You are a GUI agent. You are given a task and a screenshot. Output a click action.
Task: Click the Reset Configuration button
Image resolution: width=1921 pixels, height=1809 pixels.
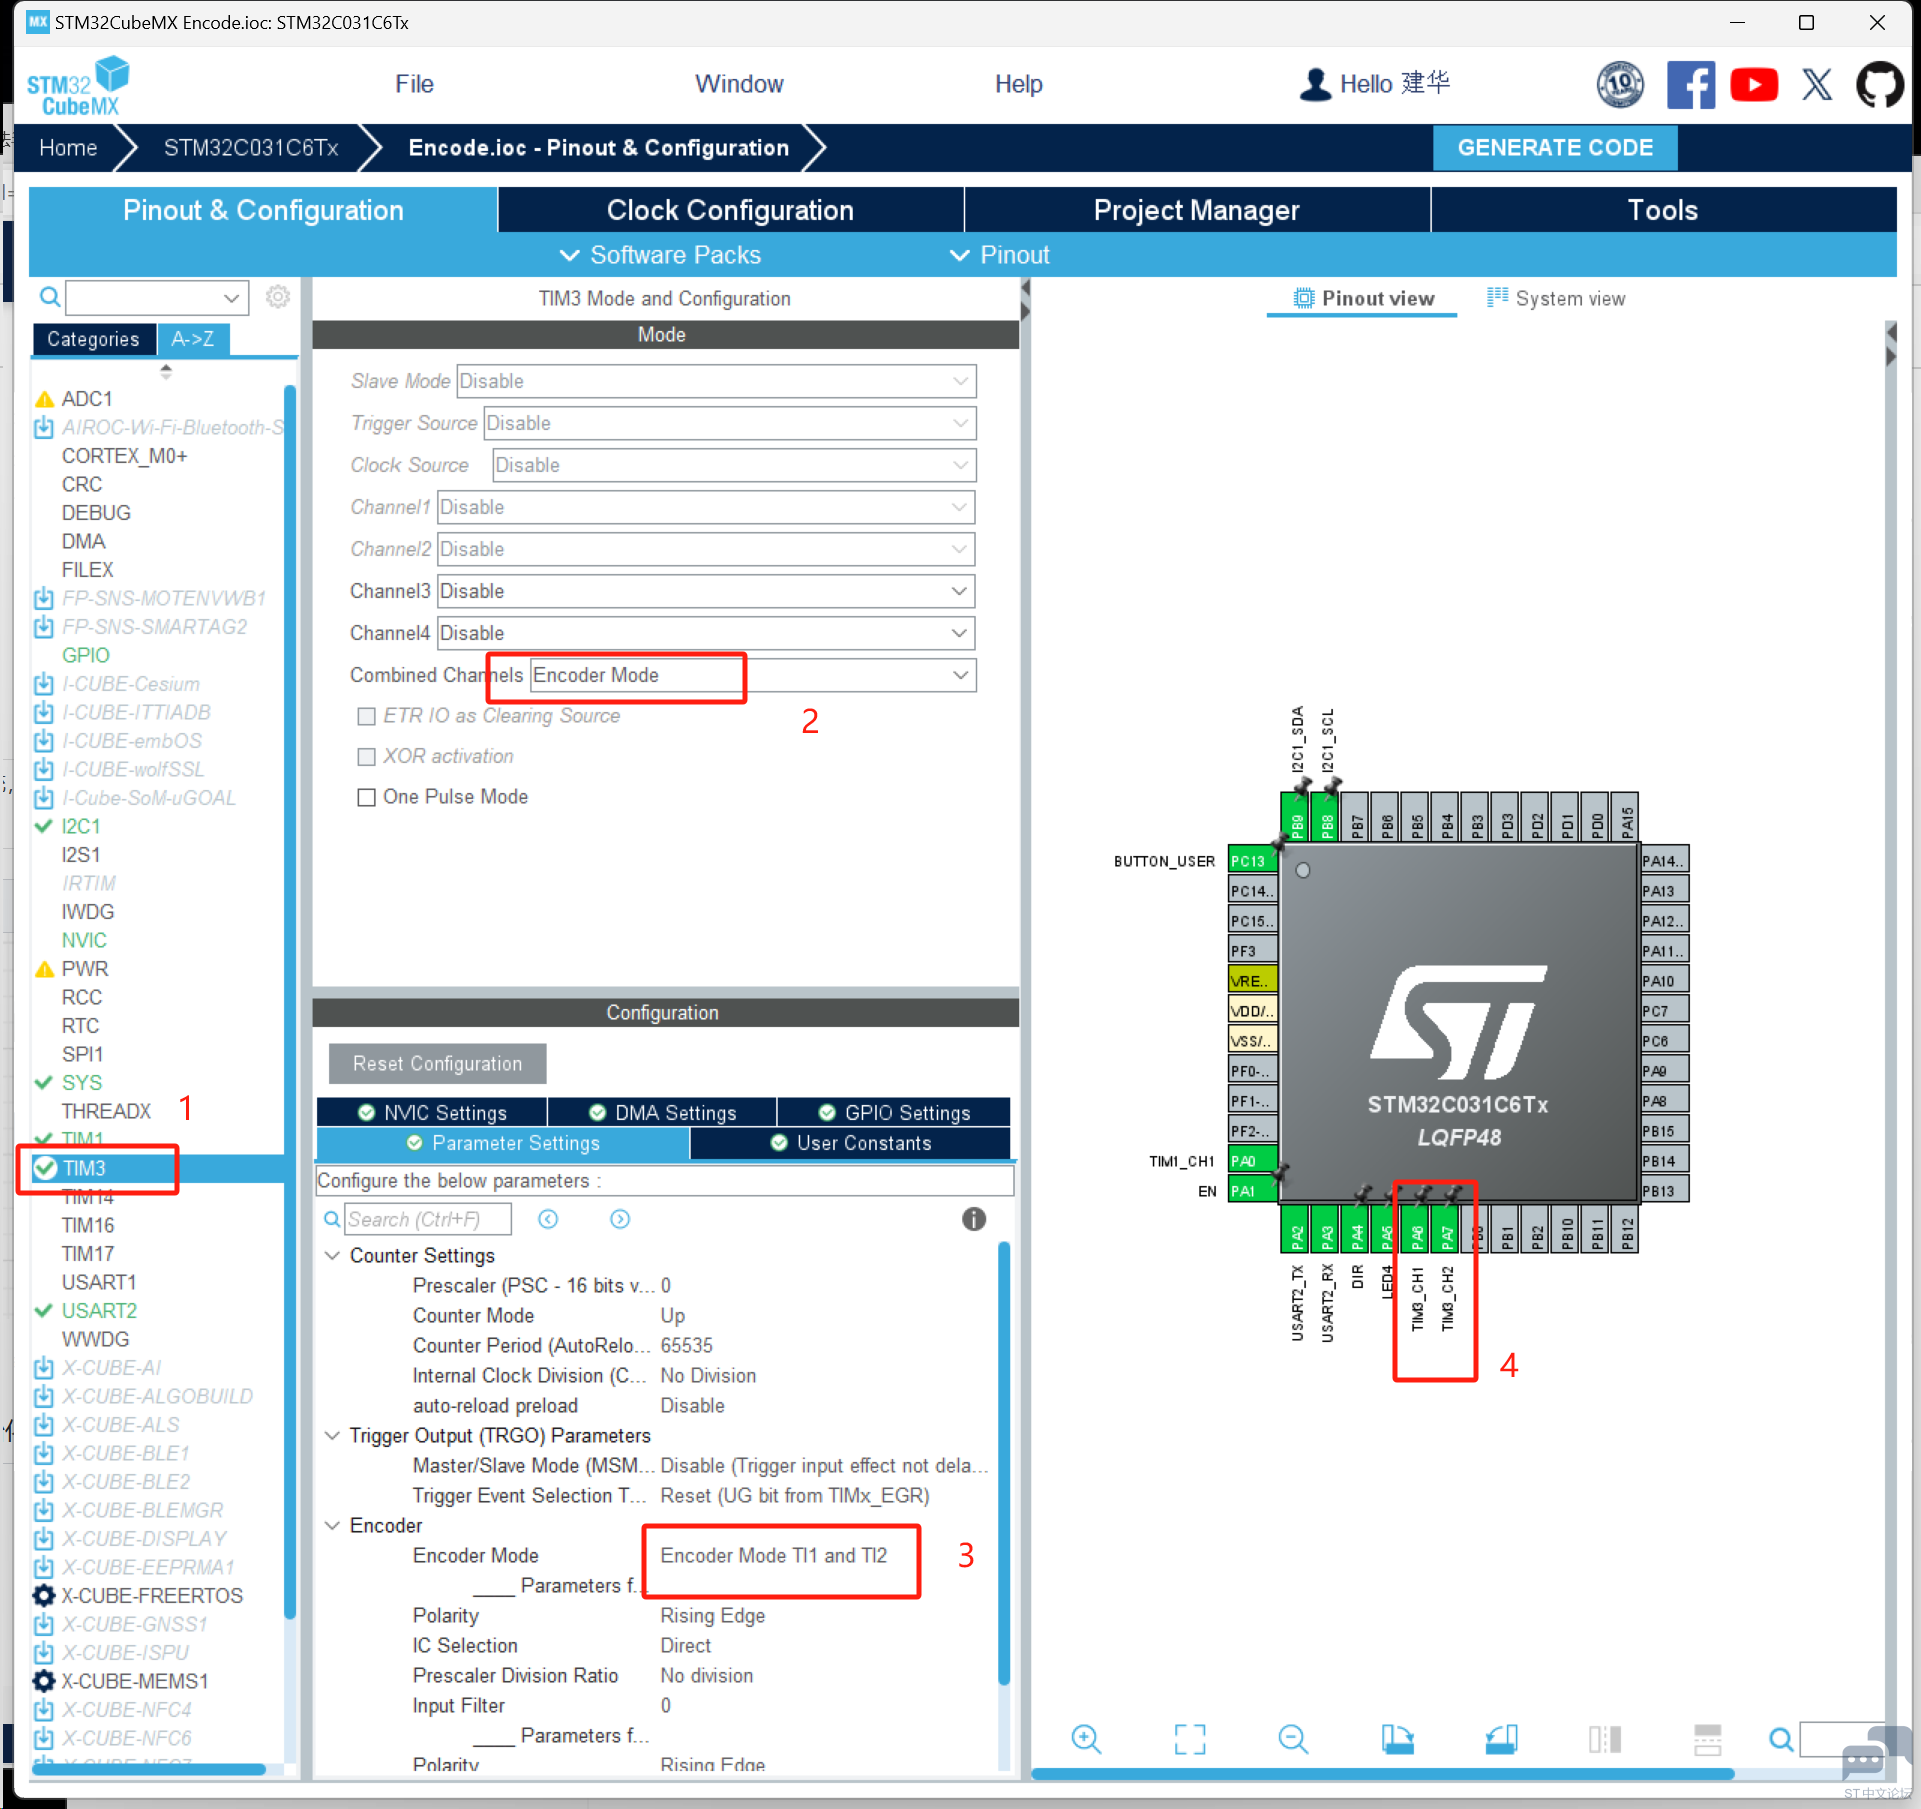(x=437, y=1064)
